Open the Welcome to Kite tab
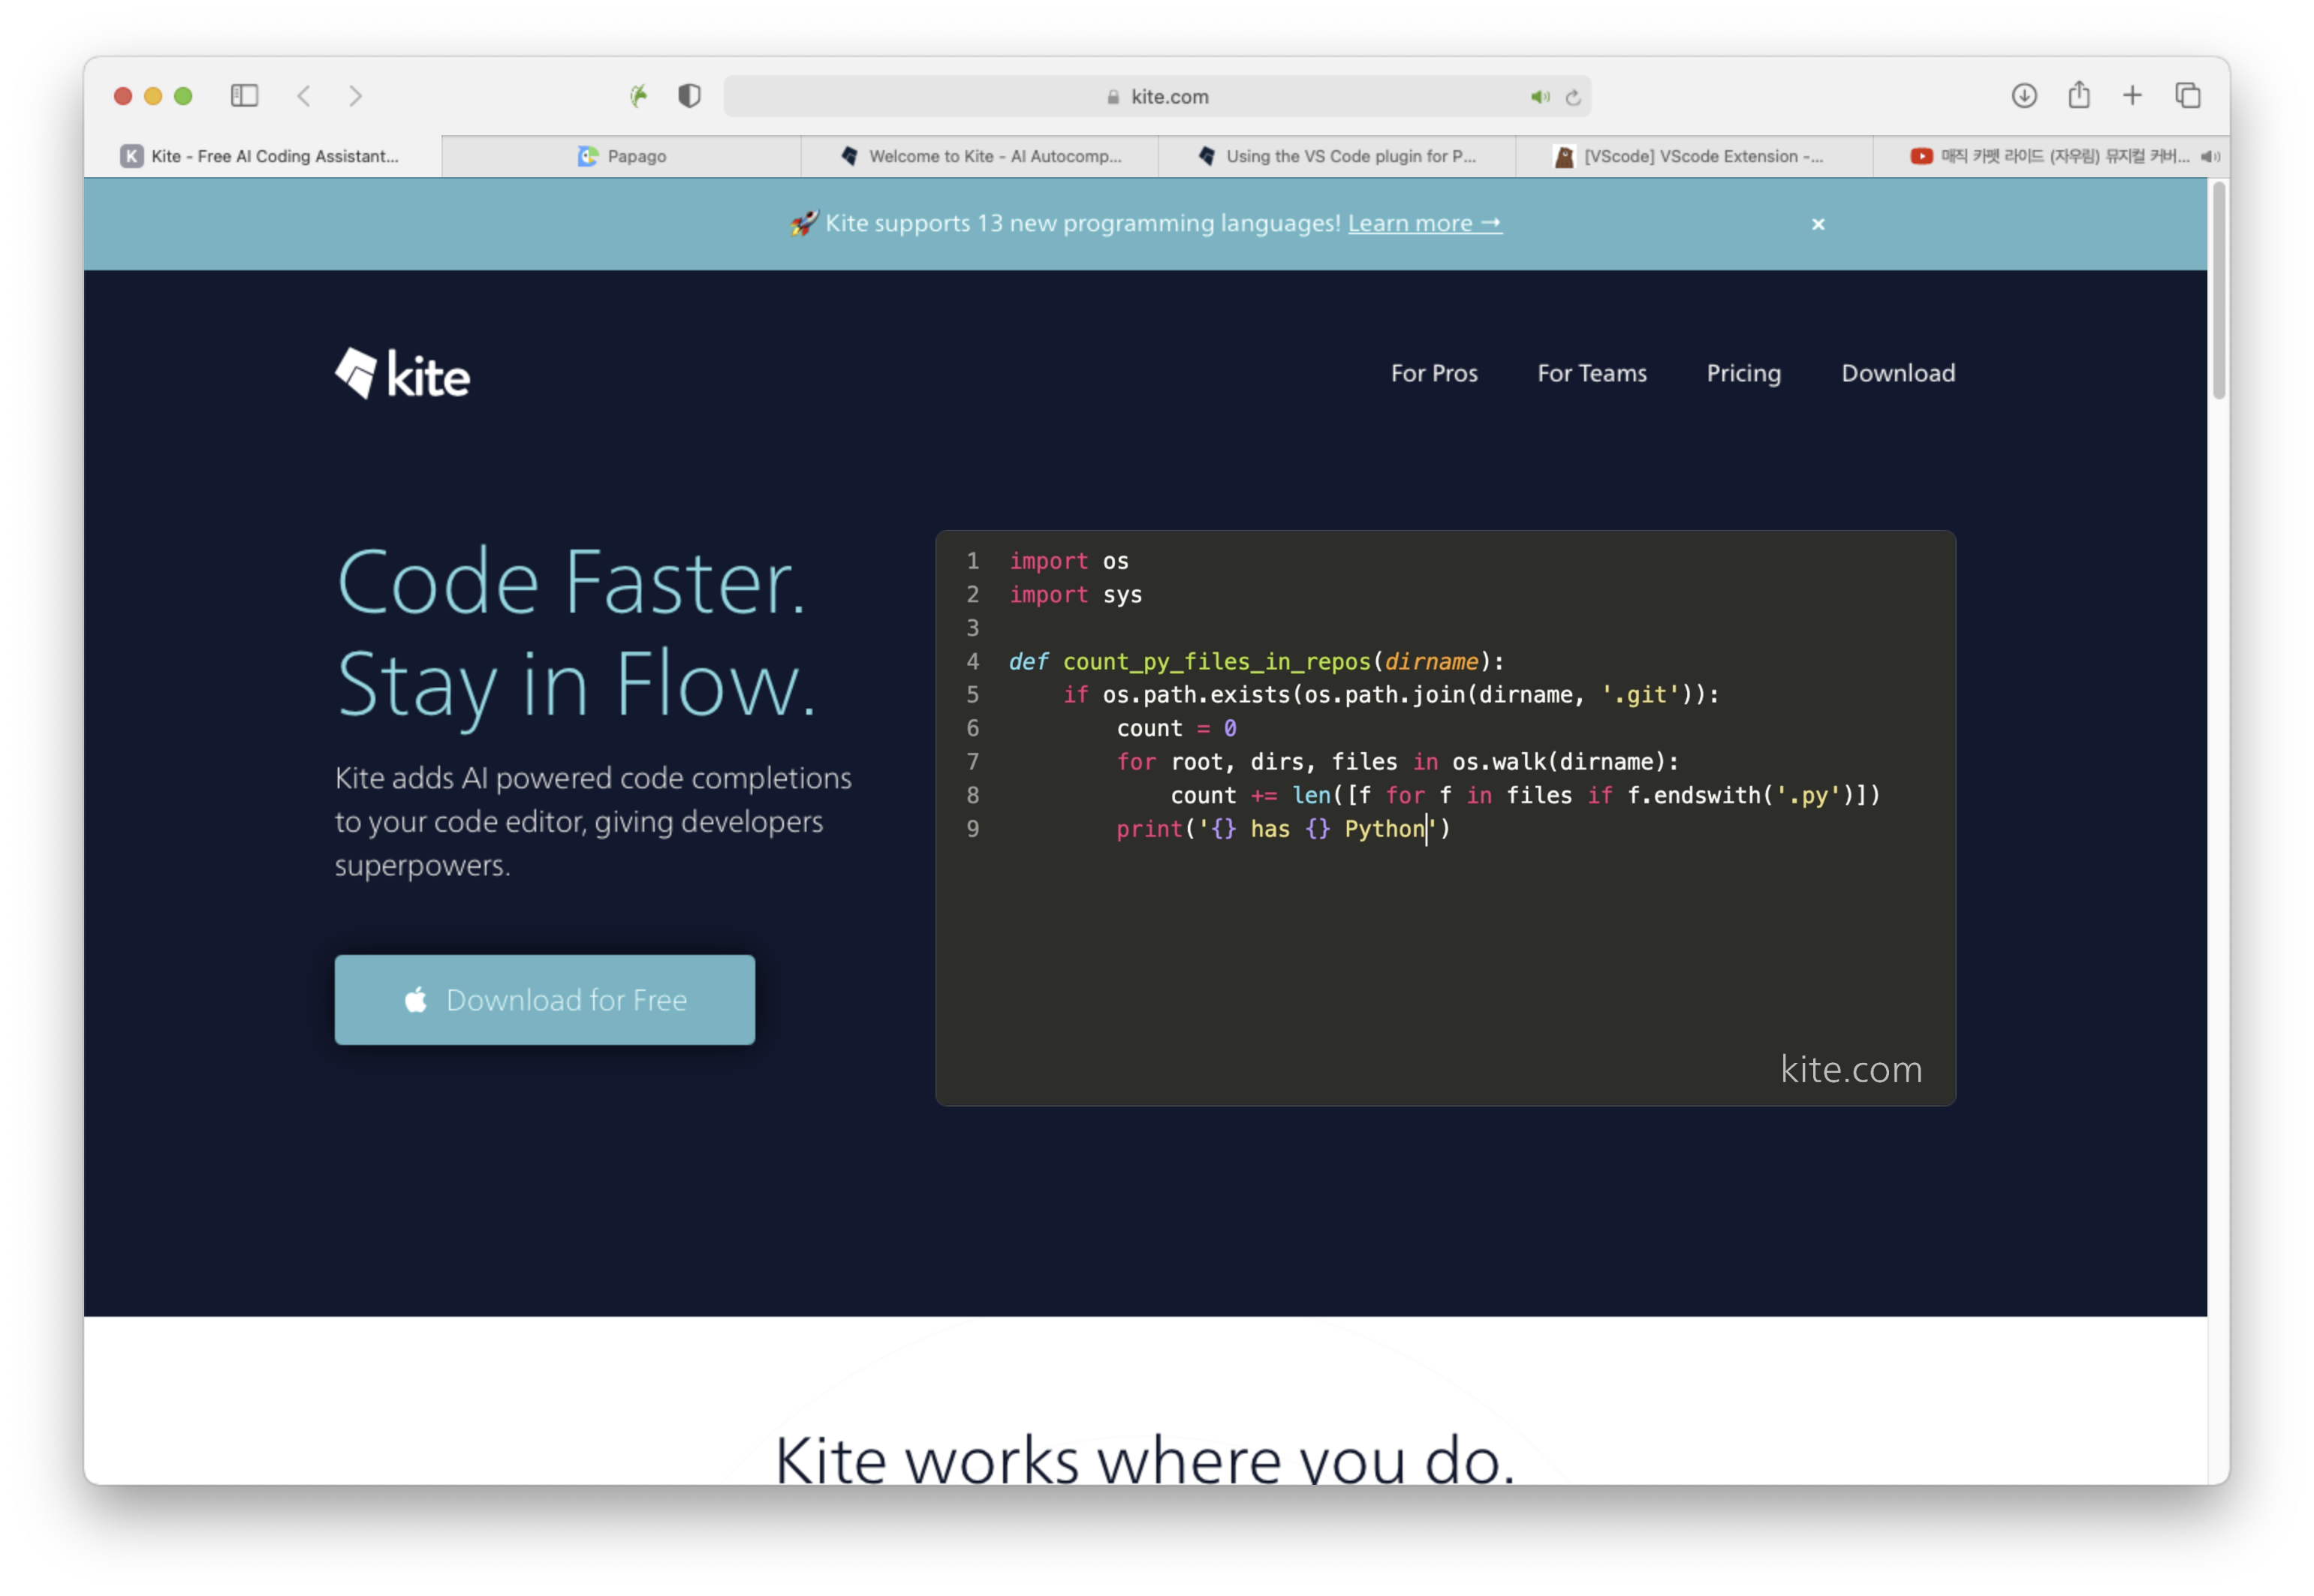2314x1596 pixels. 979,156
